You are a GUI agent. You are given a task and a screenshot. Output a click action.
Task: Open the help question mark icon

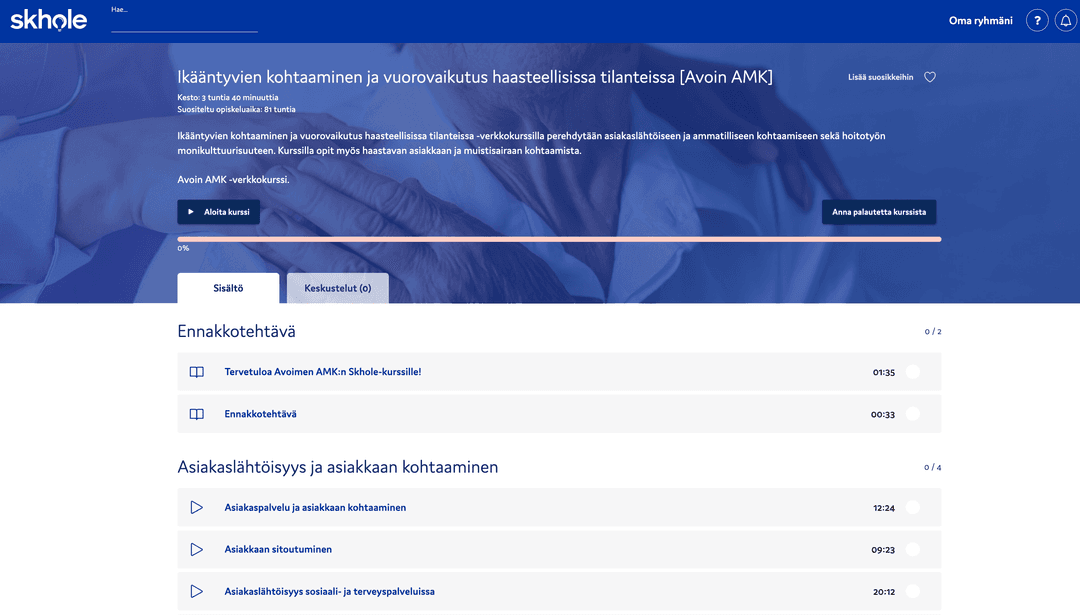1037,21
